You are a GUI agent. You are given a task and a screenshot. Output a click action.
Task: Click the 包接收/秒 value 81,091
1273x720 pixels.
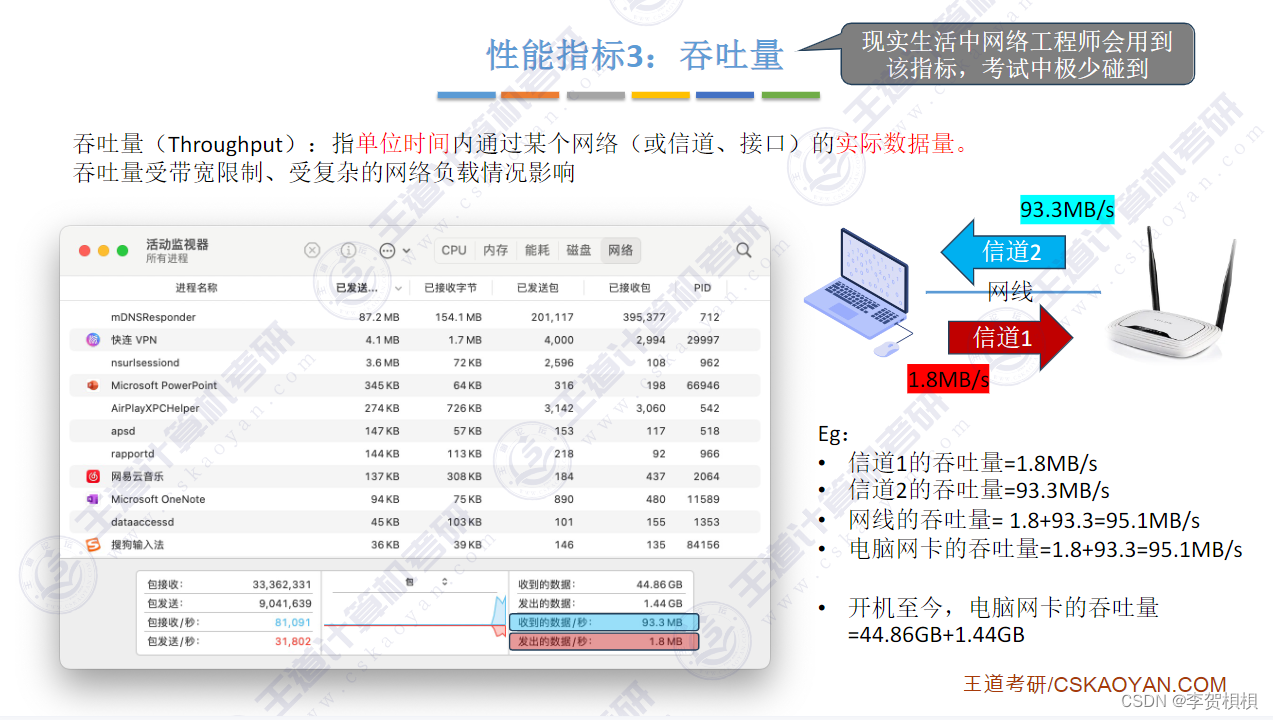[292, 622]
